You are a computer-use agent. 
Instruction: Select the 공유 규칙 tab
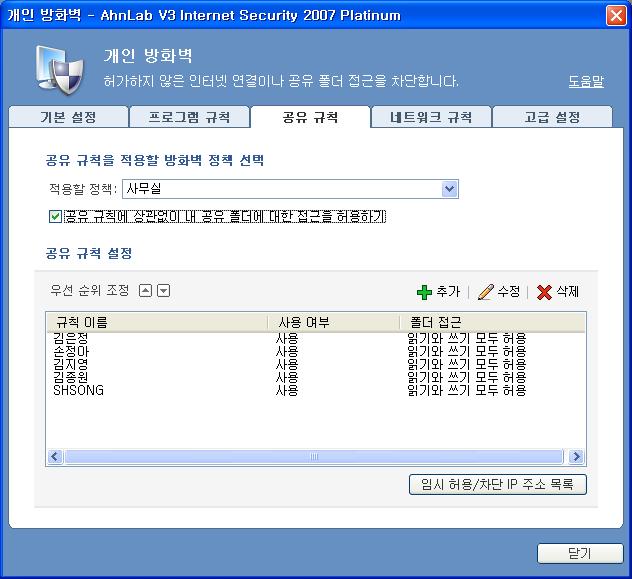pyautogui.click(x=310, y=117)
